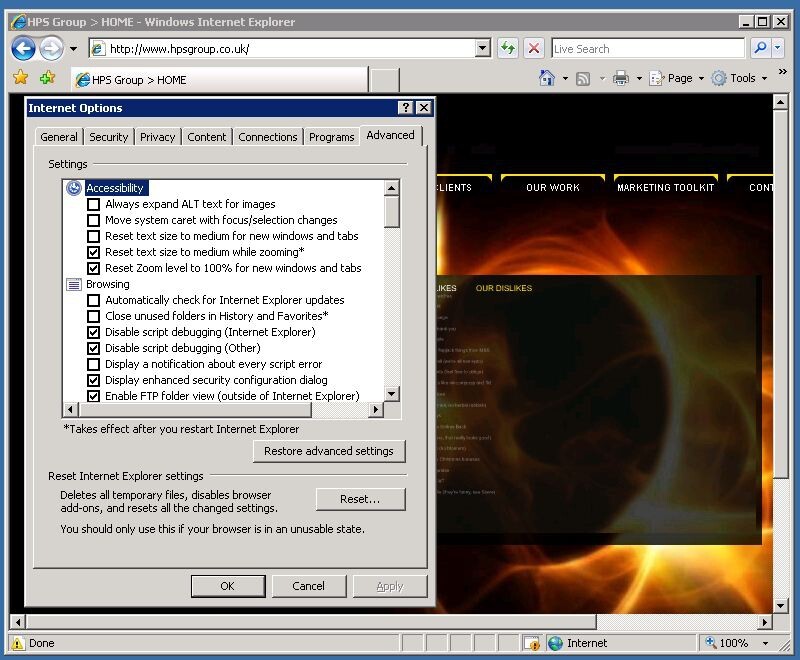This screenshot has width=800, height=660.
Task: Click the Reset button
Action: point(360,499)
